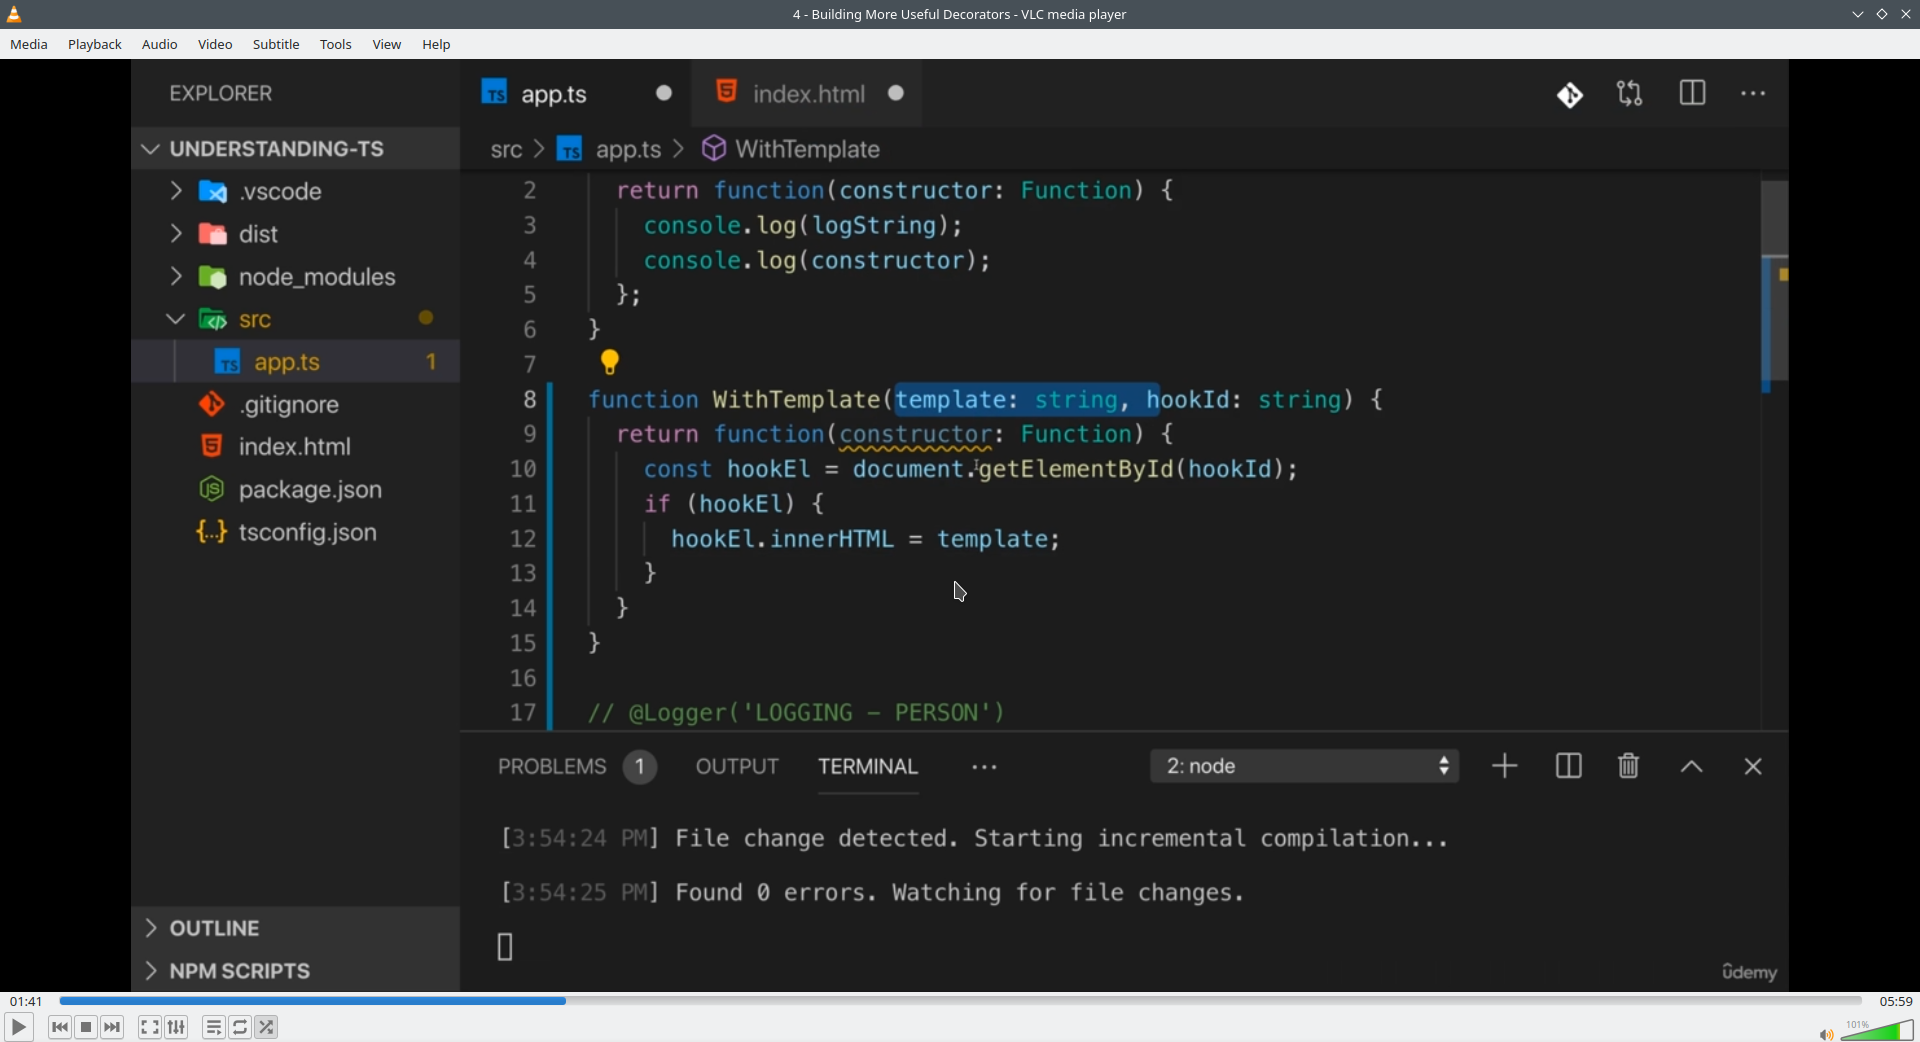Viewport: 1920px width, 1042px height.
Task: Open the Playback menu
Action: click(95, 45)
